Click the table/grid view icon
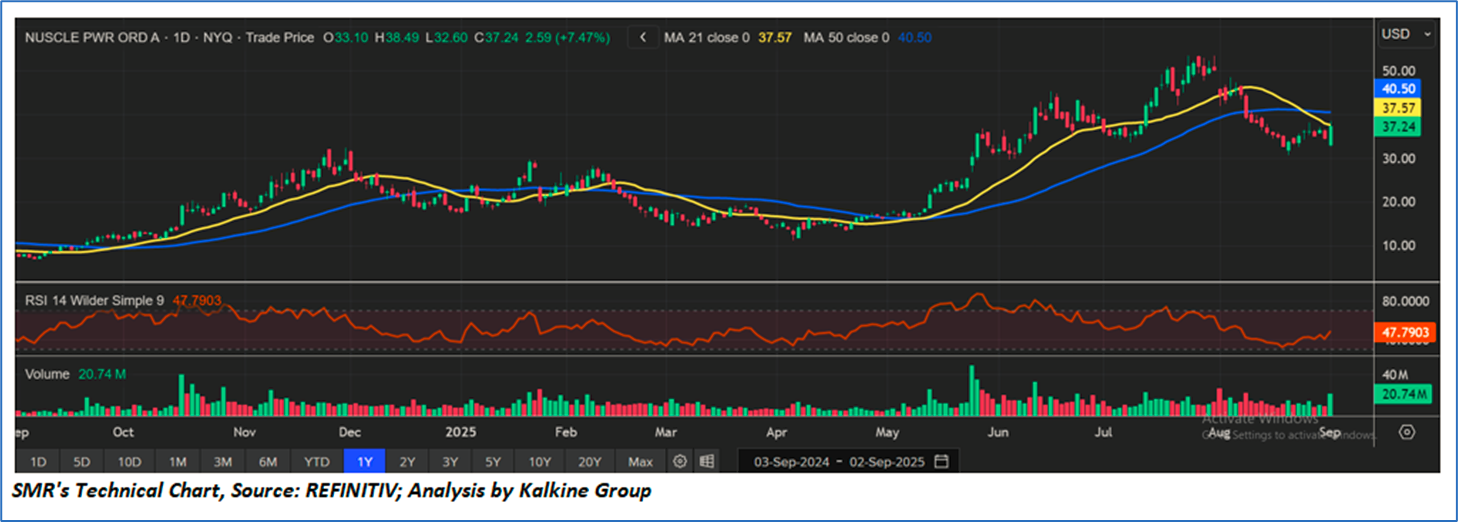 coord(707,461)
